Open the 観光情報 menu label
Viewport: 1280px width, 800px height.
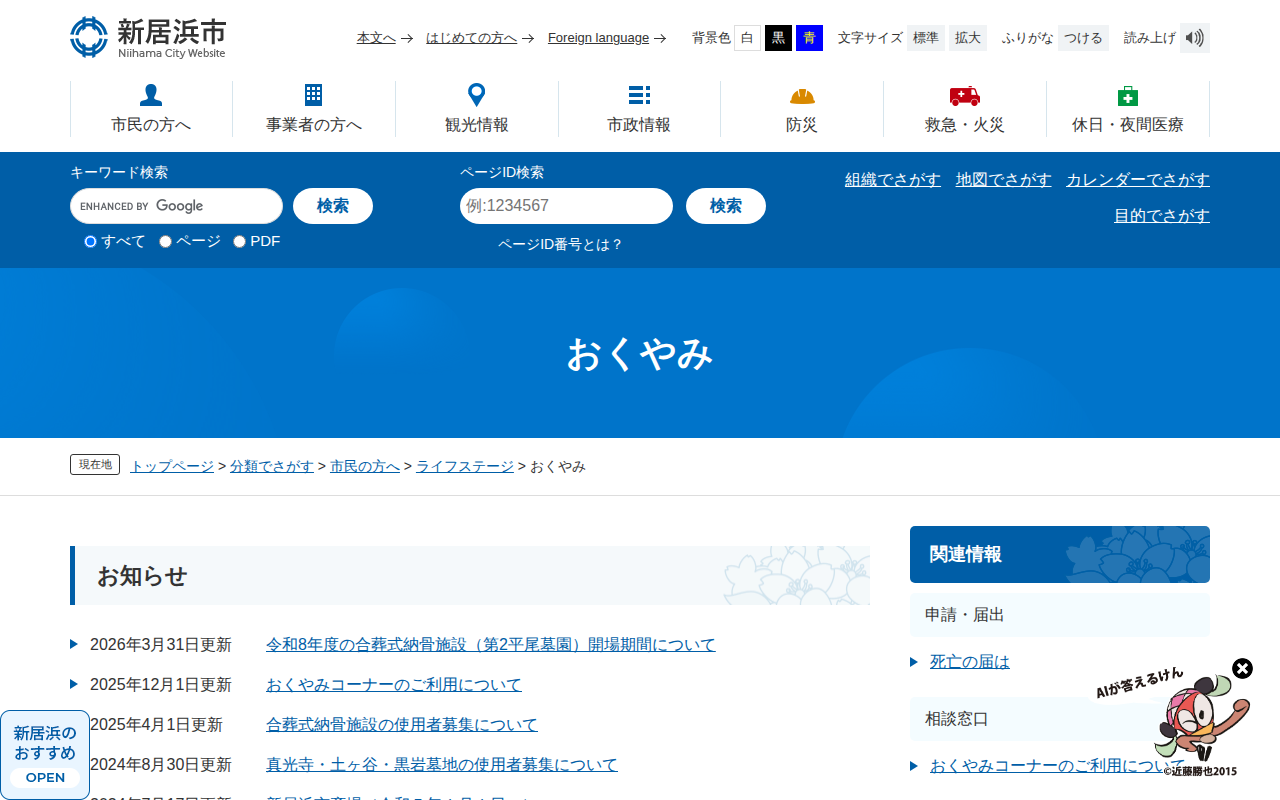[x=477, y=125]
